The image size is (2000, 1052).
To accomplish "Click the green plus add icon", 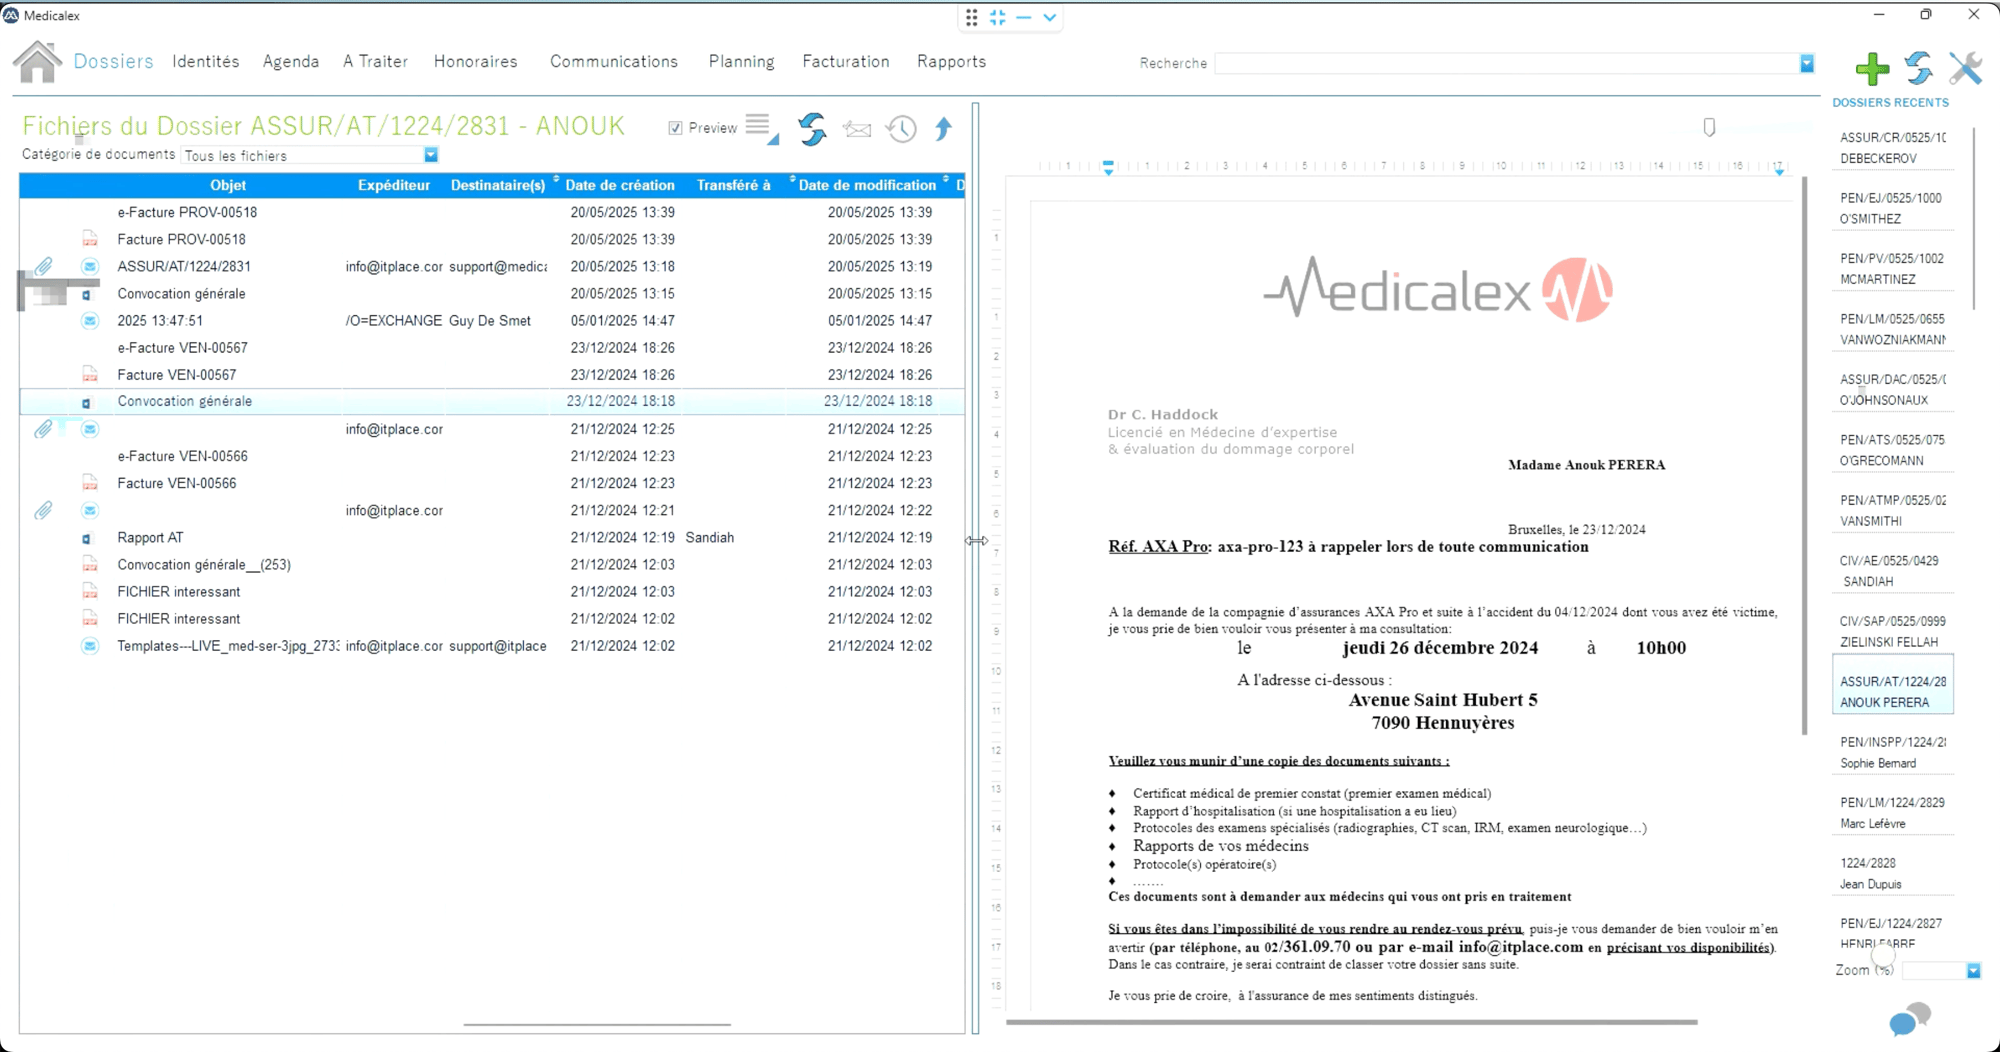I will [x=1872, y=68].
